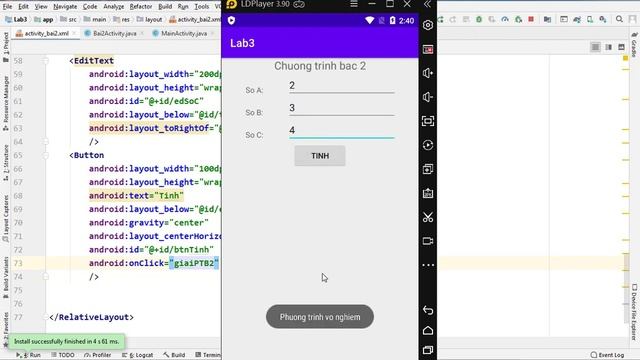The image size is (640, 360).
Task: Click layout breadcrumb folder
Action: pos(149,19)
